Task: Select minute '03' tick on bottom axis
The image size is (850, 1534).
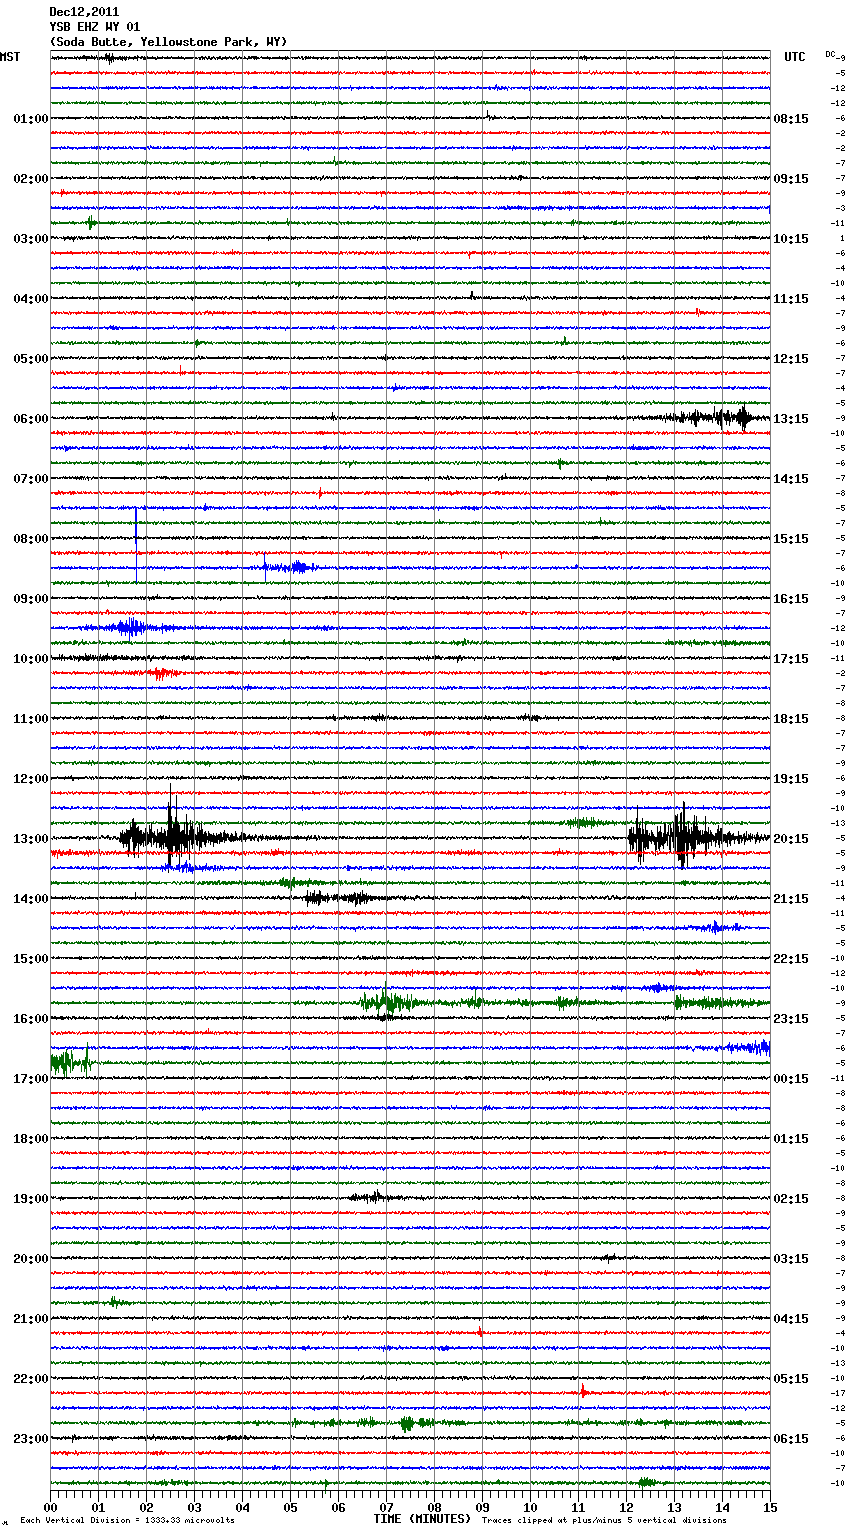Action: point(194,1507)
